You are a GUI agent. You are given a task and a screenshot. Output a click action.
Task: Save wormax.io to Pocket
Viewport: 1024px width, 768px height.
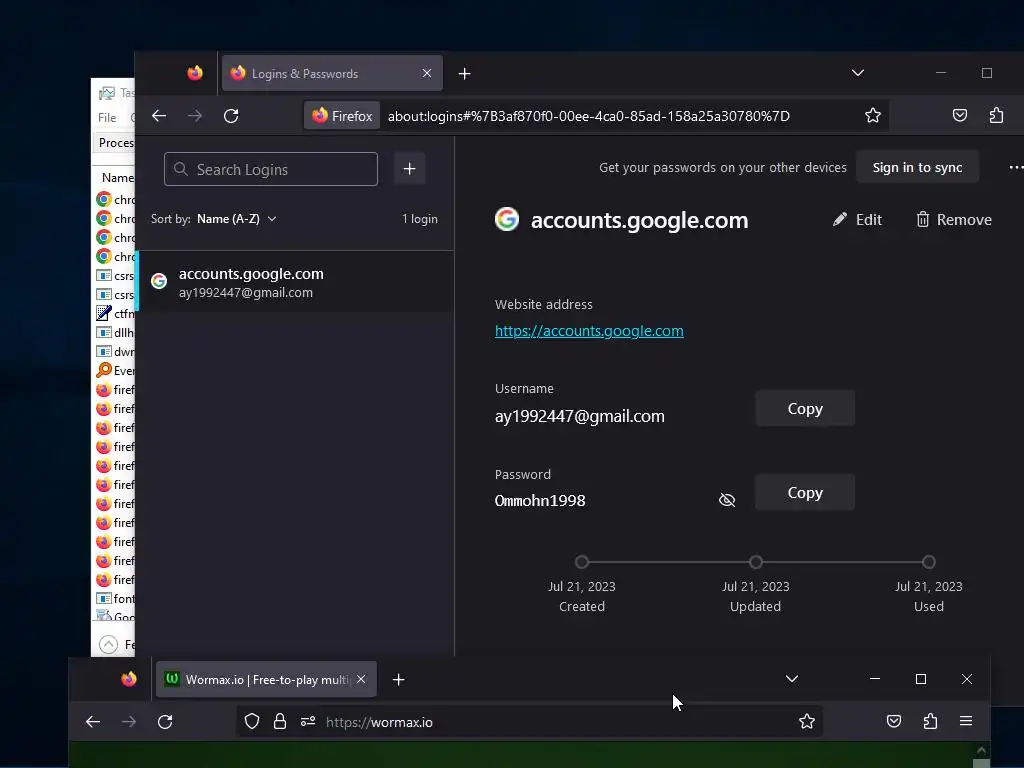893,721
